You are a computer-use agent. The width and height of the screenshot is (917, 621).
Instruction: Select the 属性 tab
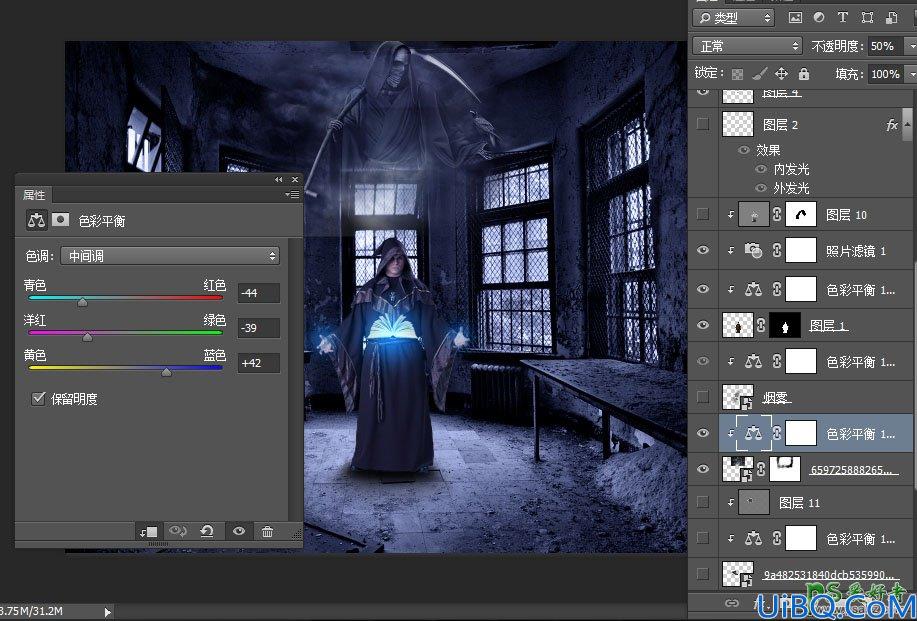tap(34, 195)
